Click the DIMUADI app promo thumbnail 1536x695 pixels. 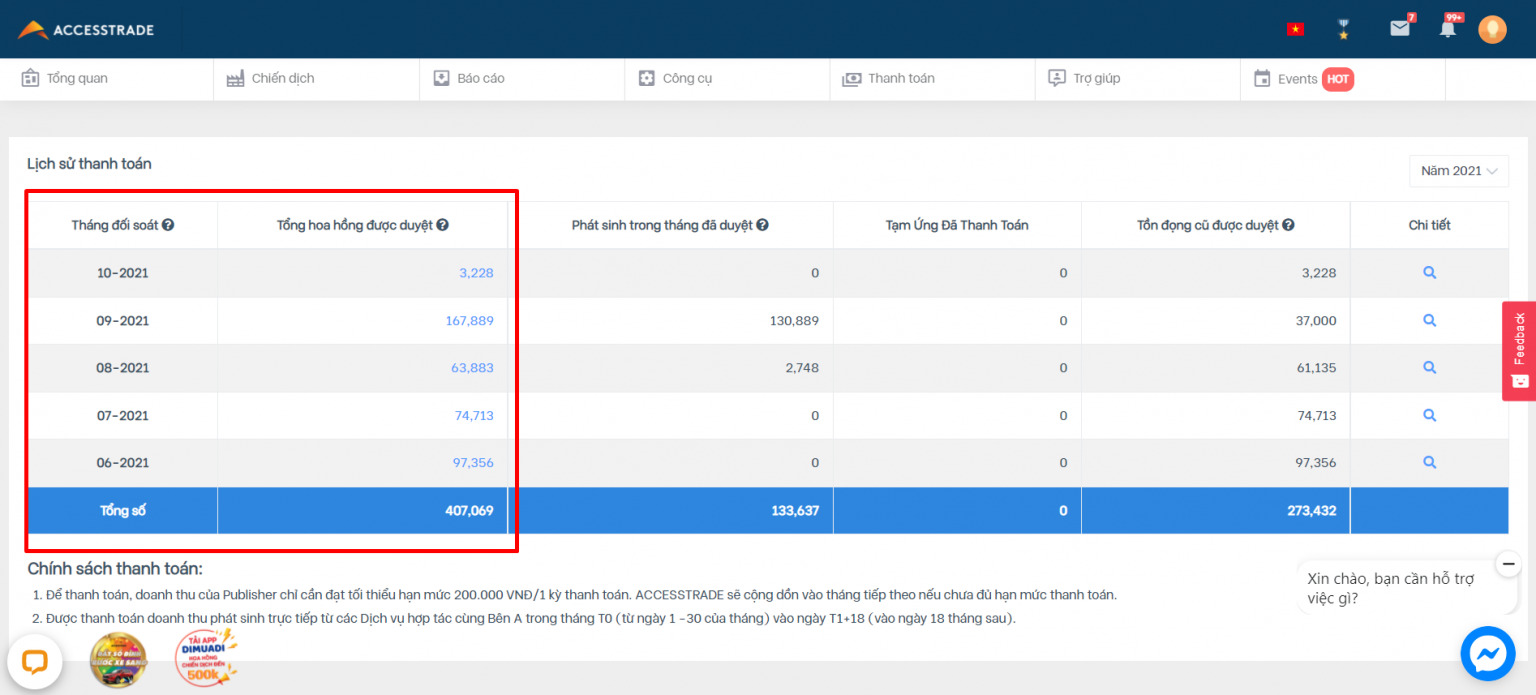point(204,658)
